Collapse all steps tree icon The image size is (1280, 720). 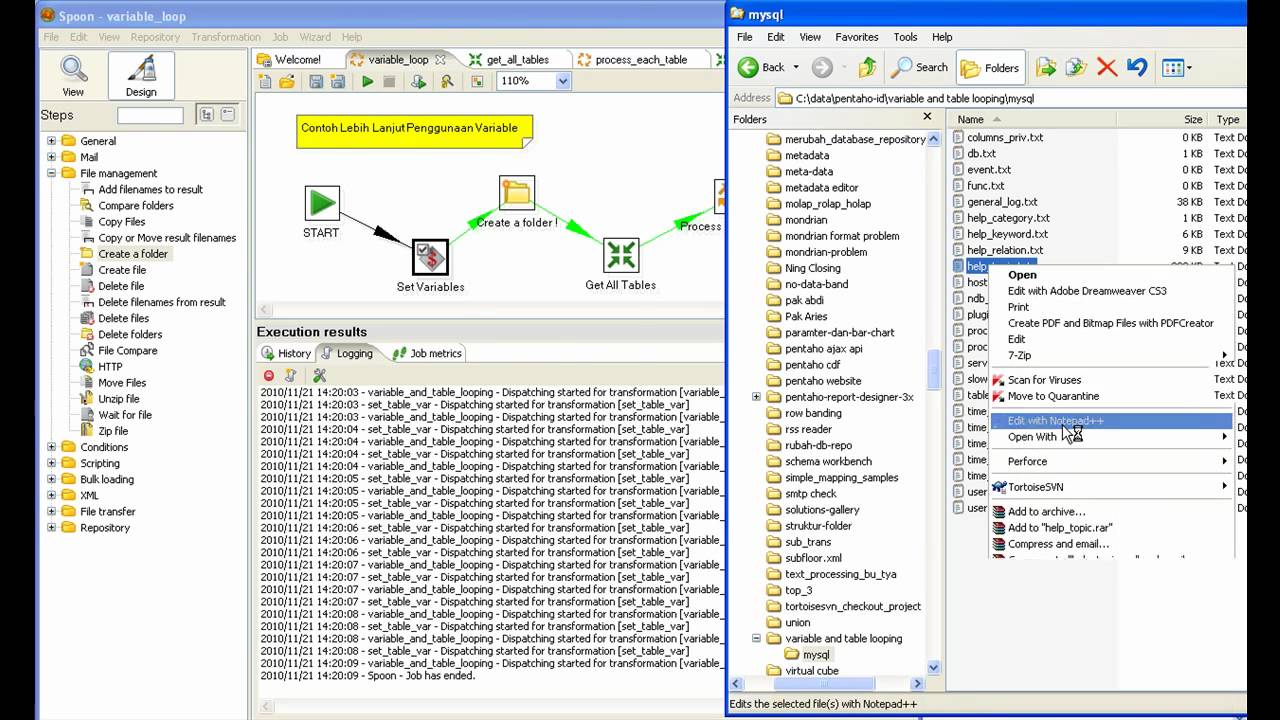coord(228,115)
